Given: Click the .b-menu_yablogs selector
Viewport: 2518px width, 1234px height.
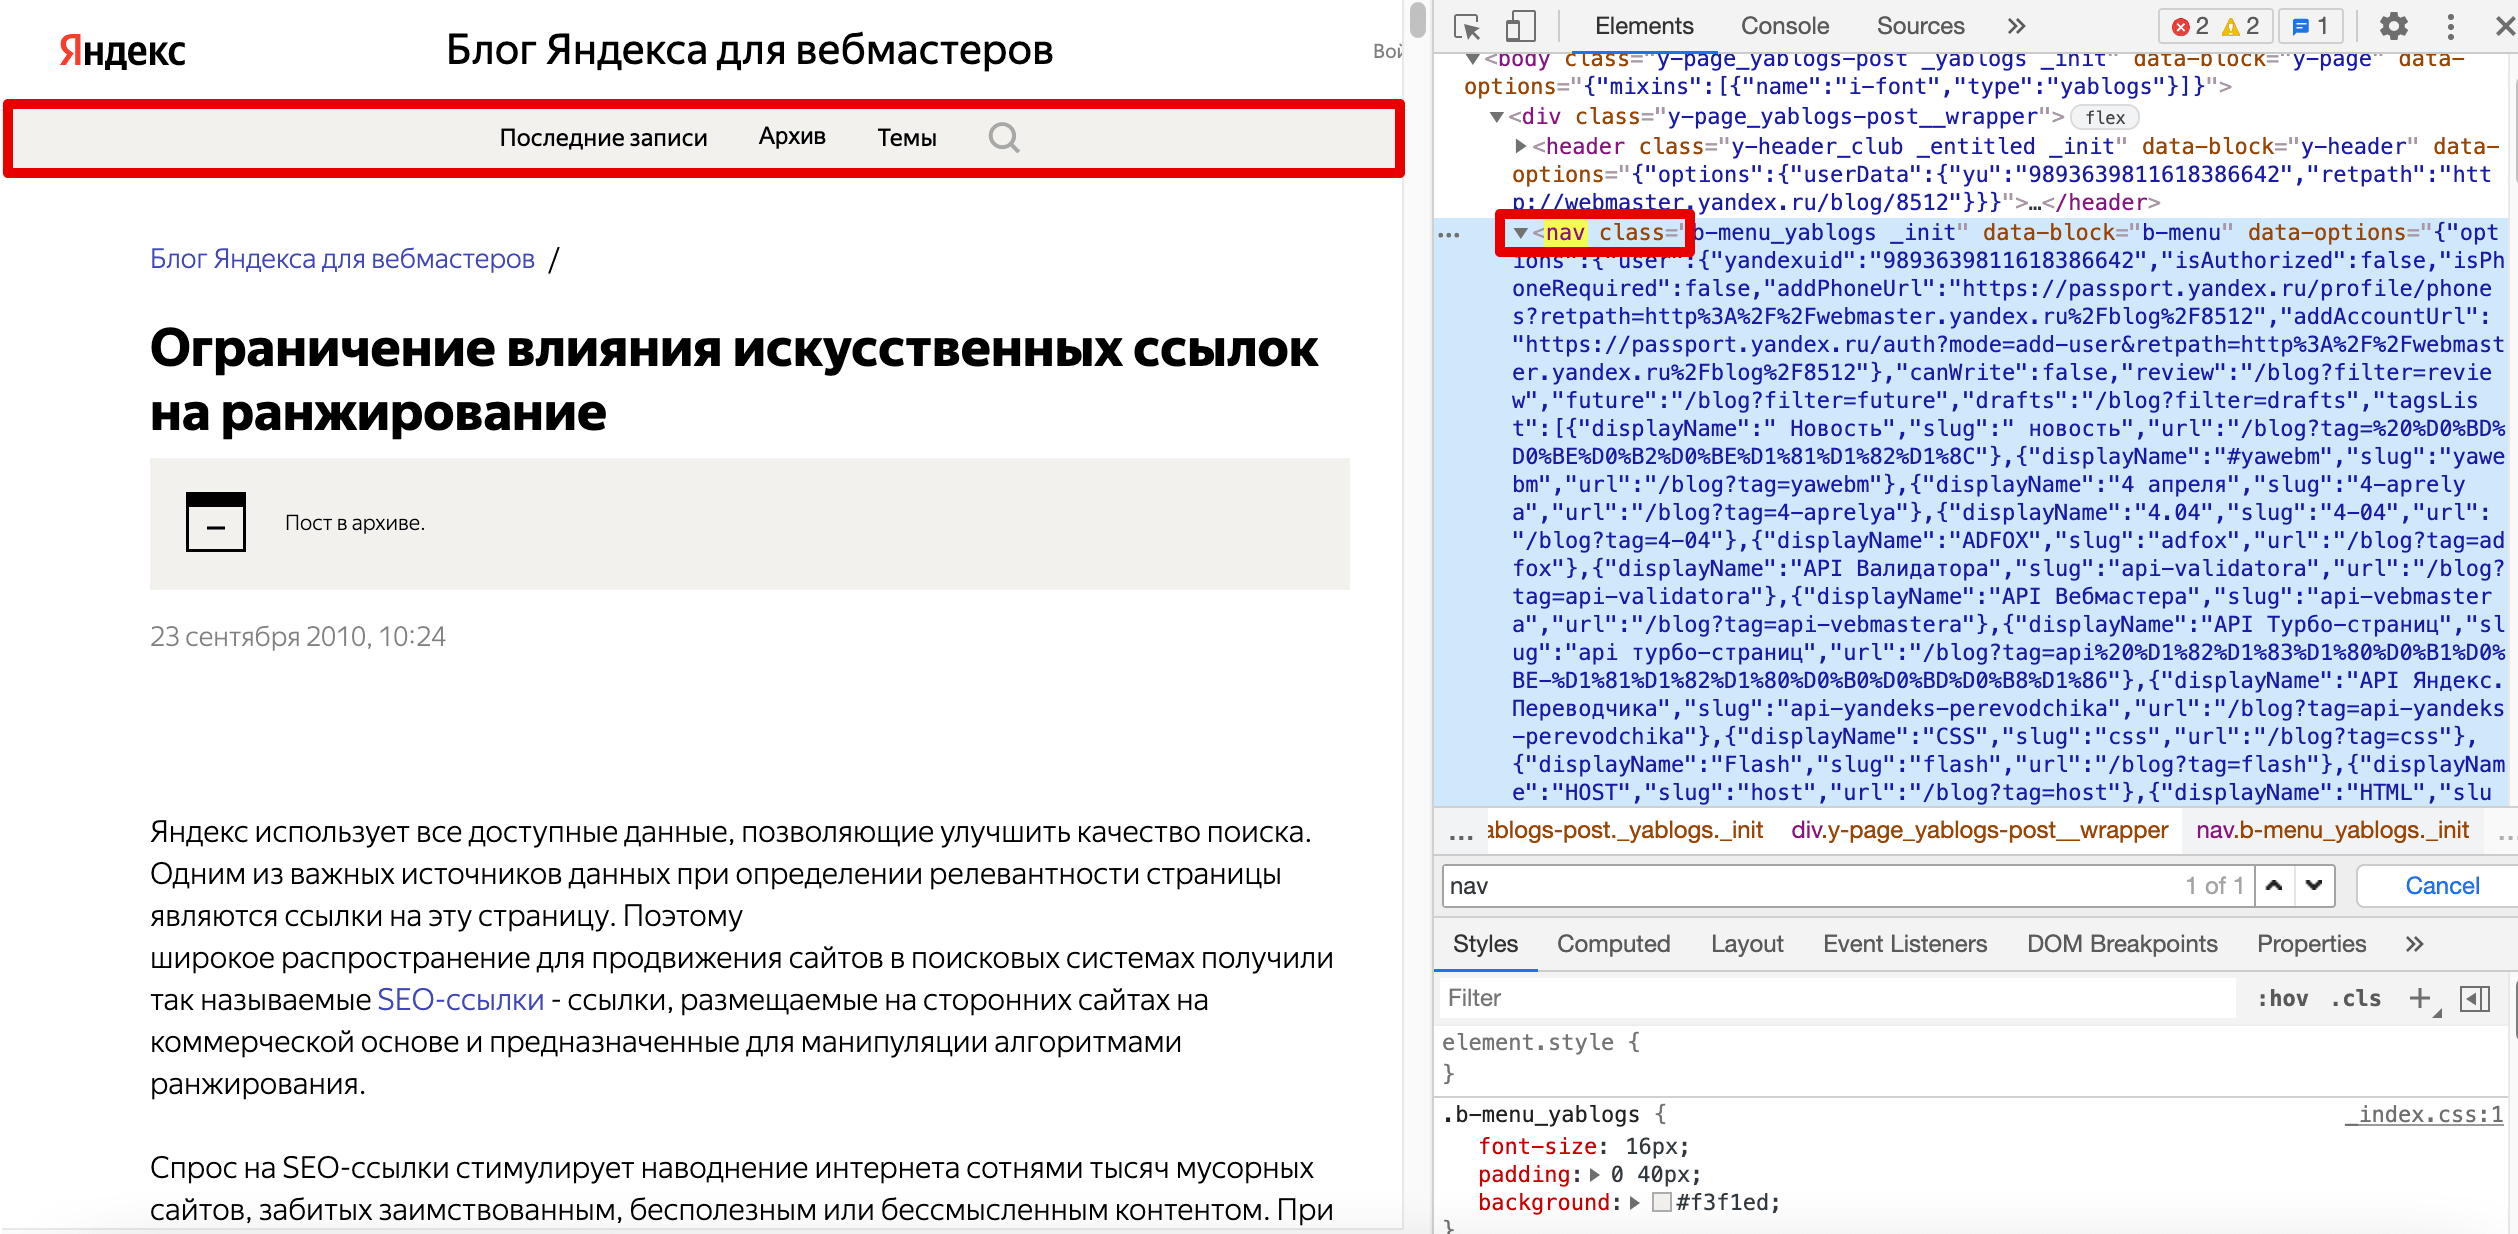Looking at the screenshot, I should 1541,1115.
